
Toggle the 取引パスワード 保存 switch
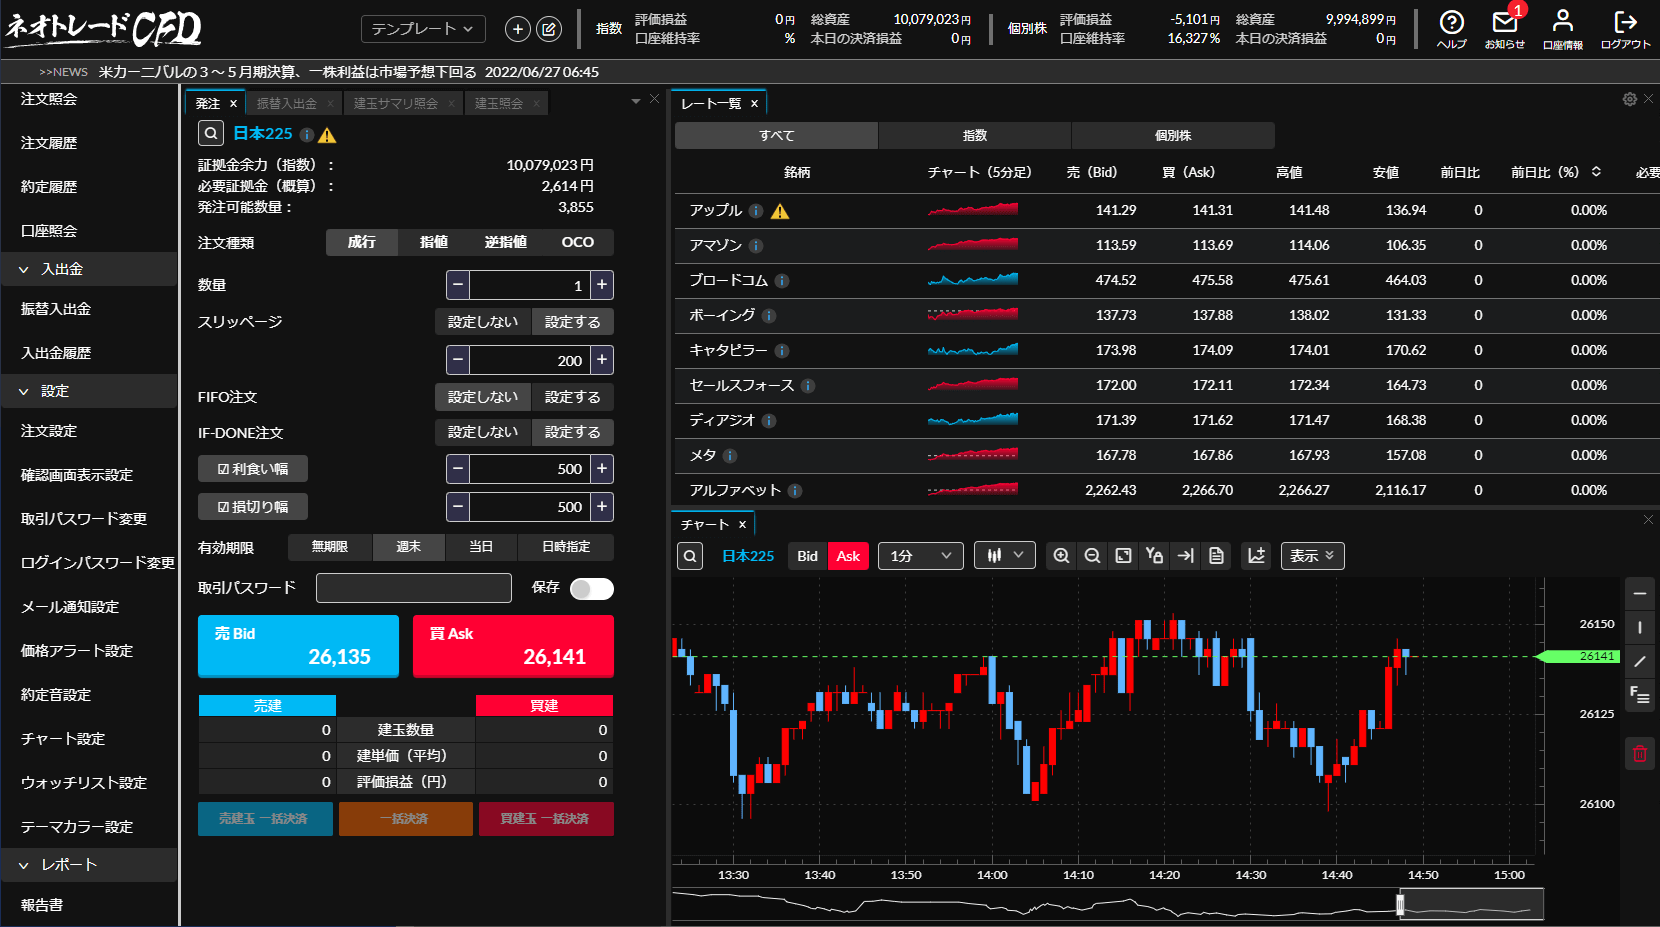pyautogui.click(x=592, y=589)
